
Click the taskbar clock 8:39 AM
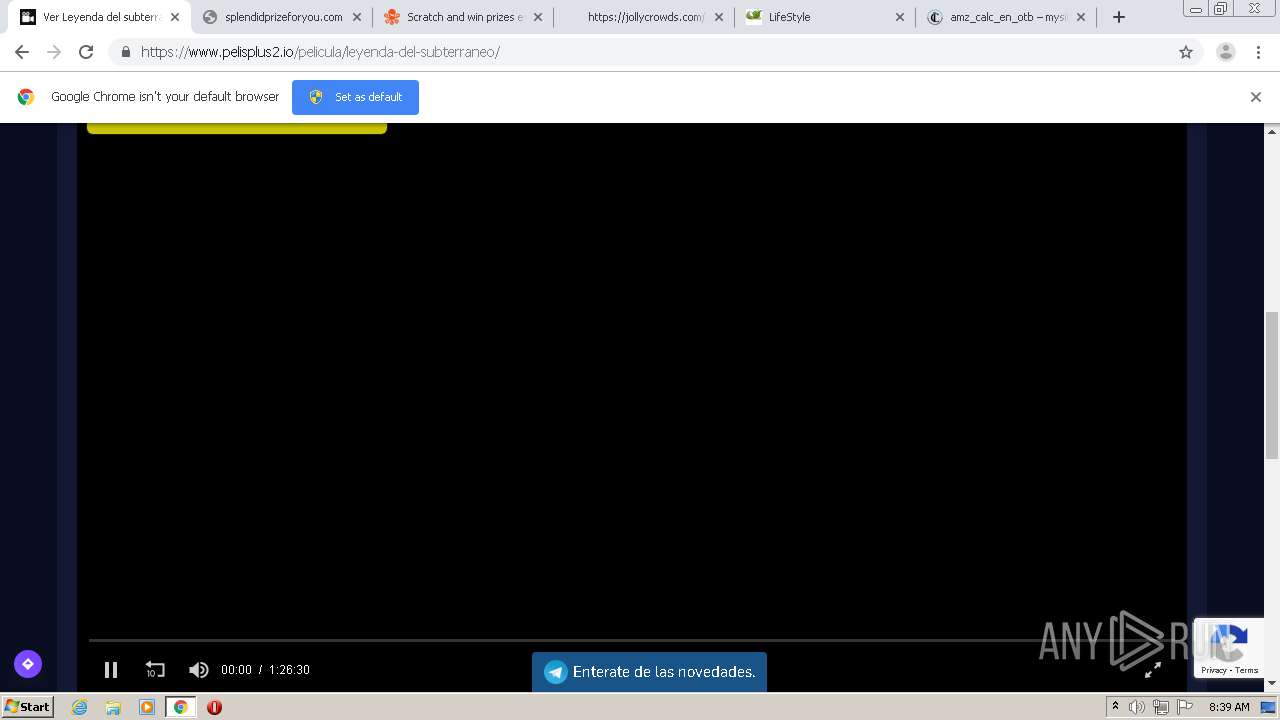pyautogui.click(x=1229, y=707)
